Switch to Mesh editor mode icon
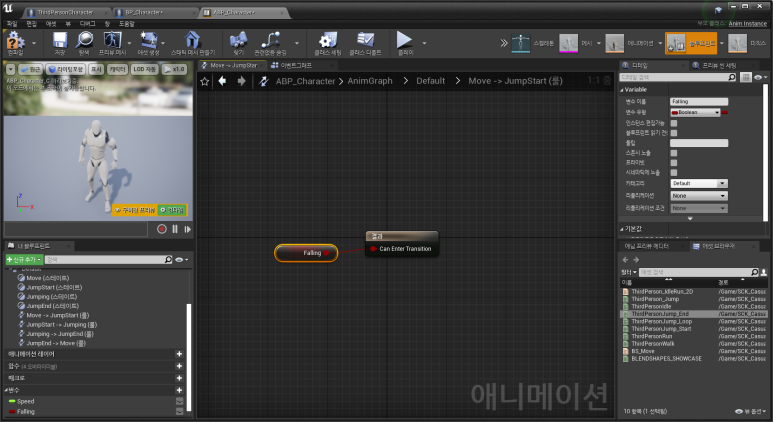The image size is (773, 422). point(568,43)
